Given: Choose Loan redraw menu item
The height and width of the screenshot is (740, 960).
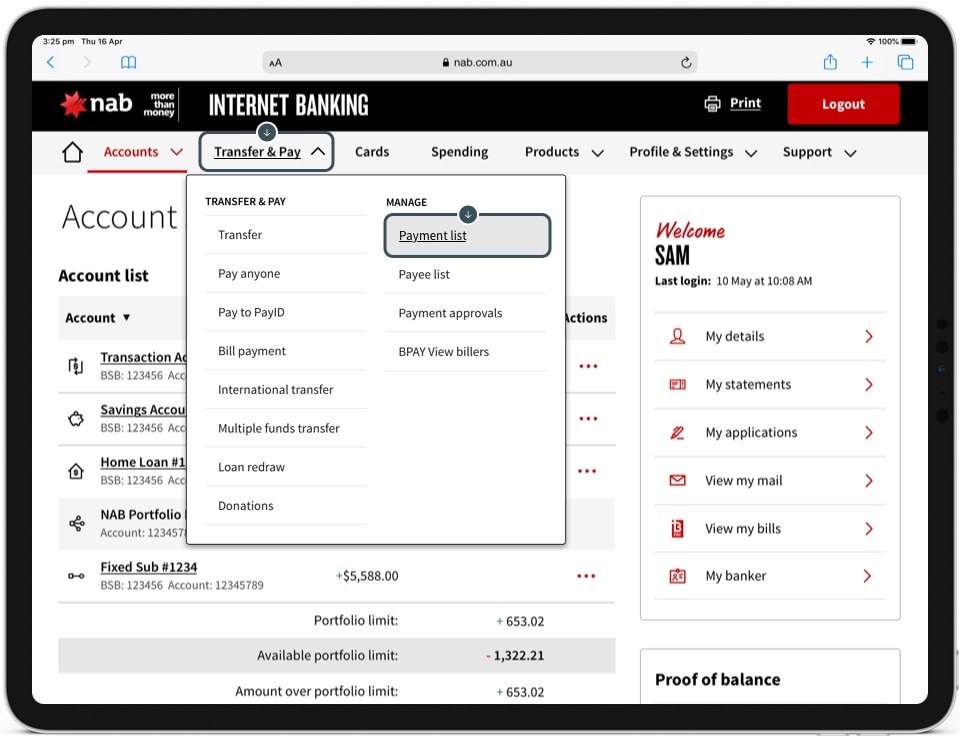Looking at the screenshot, I should 285,466.
